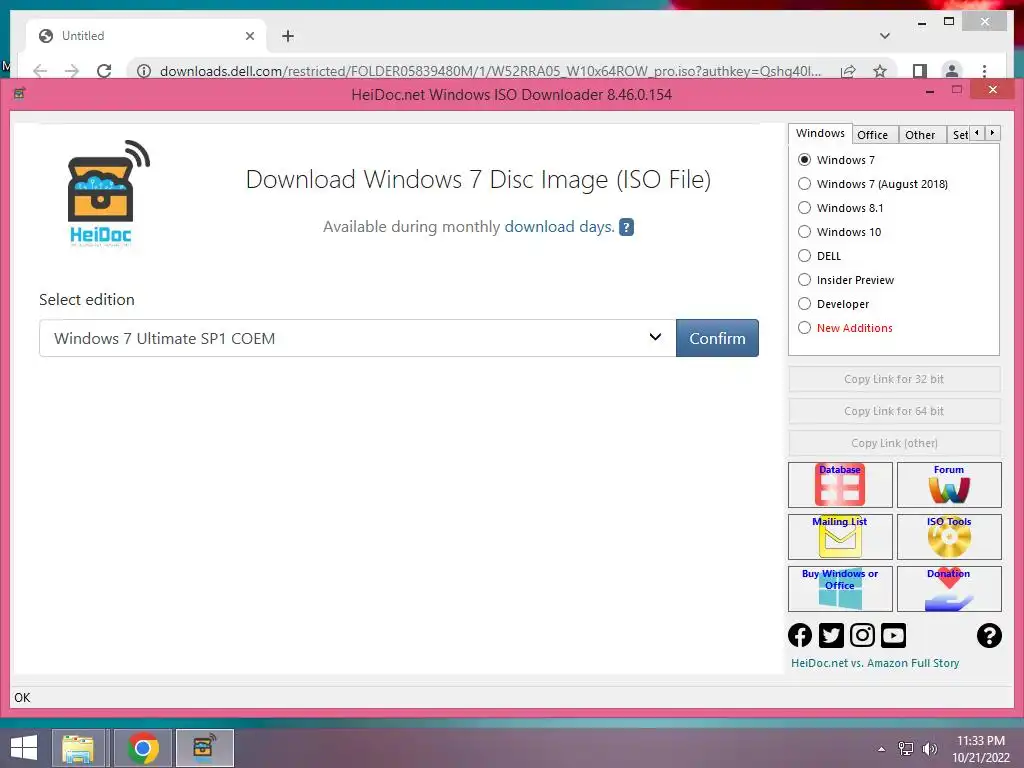Select the Developer radio option
This screenshot has width=1024, height=768.
[x=805, y=304]
